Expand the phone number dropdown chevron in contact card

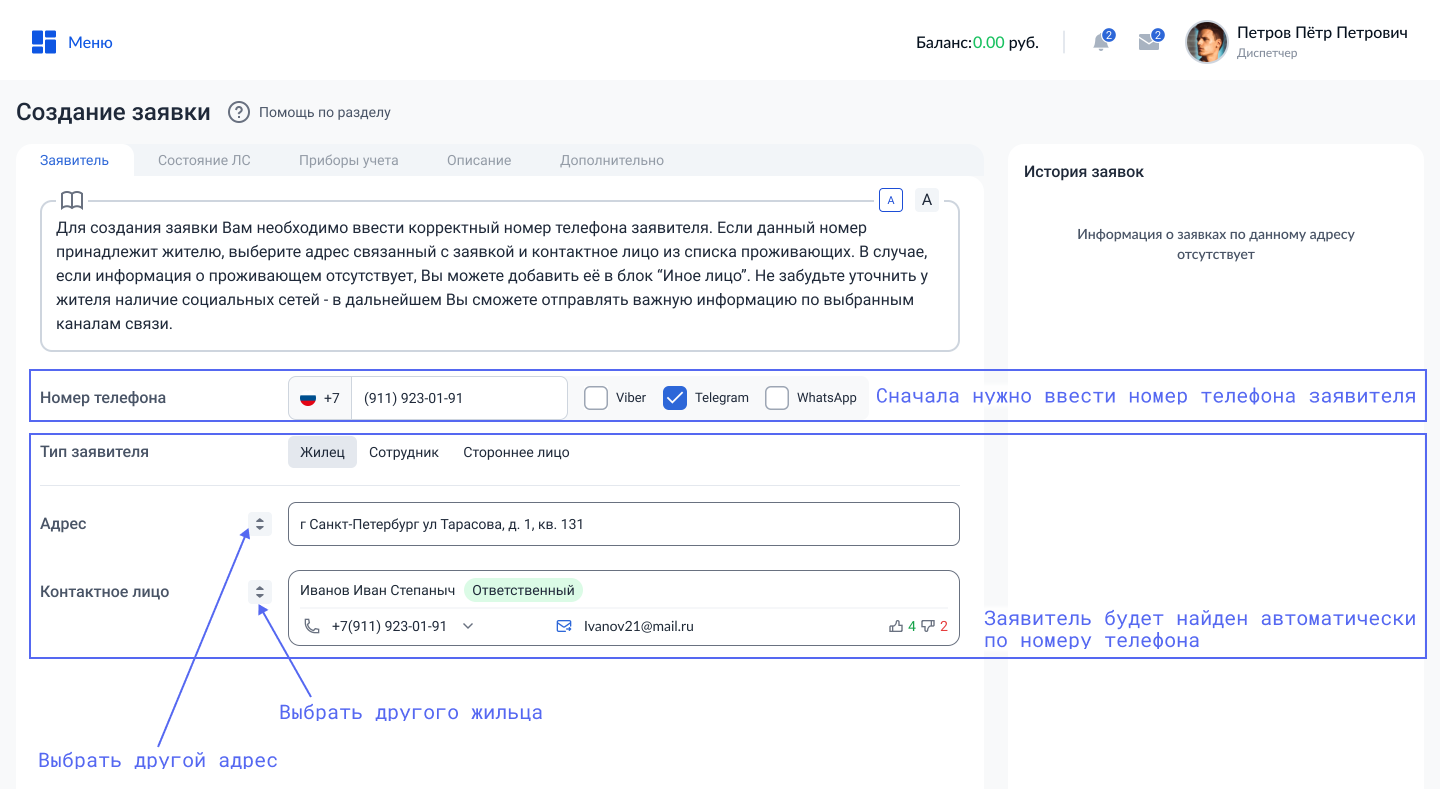[468, 626]
